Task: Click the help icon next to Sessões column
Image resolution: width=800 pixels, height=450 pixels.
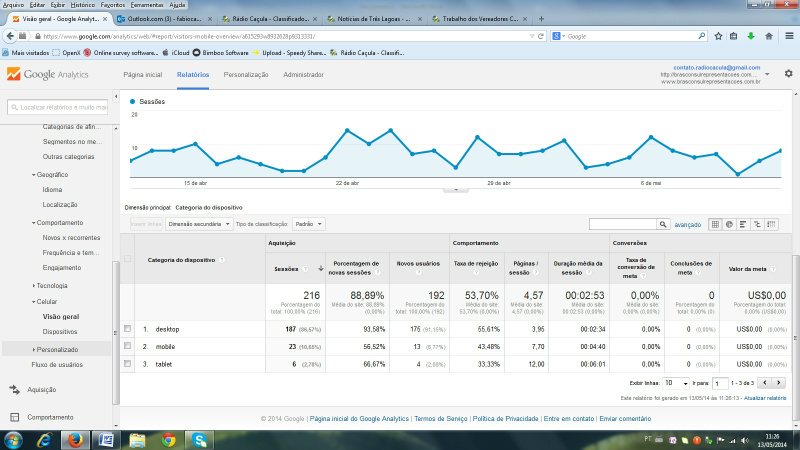Action: (307, 269)
